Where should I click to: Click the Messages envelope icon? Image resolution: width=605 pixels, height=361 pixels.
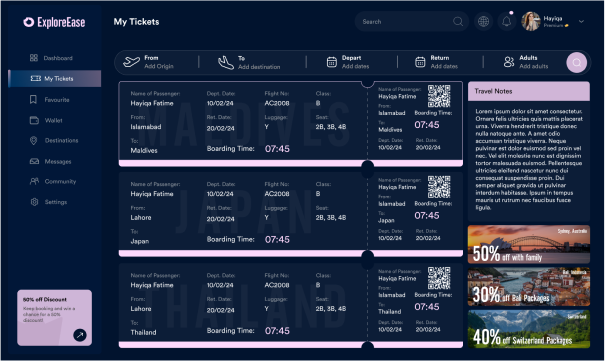(34, 161)
